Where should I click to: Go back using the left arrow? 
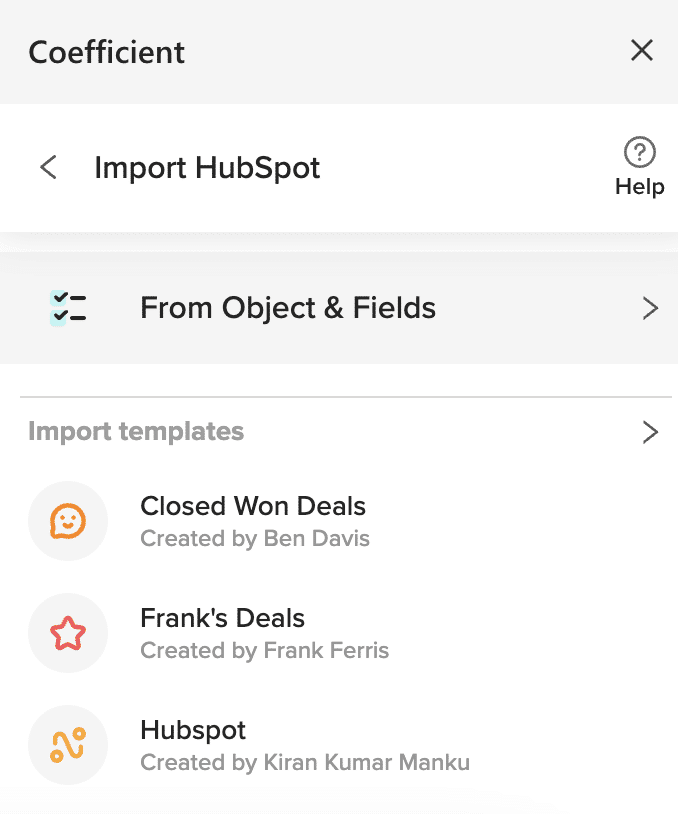coord(48,167)
